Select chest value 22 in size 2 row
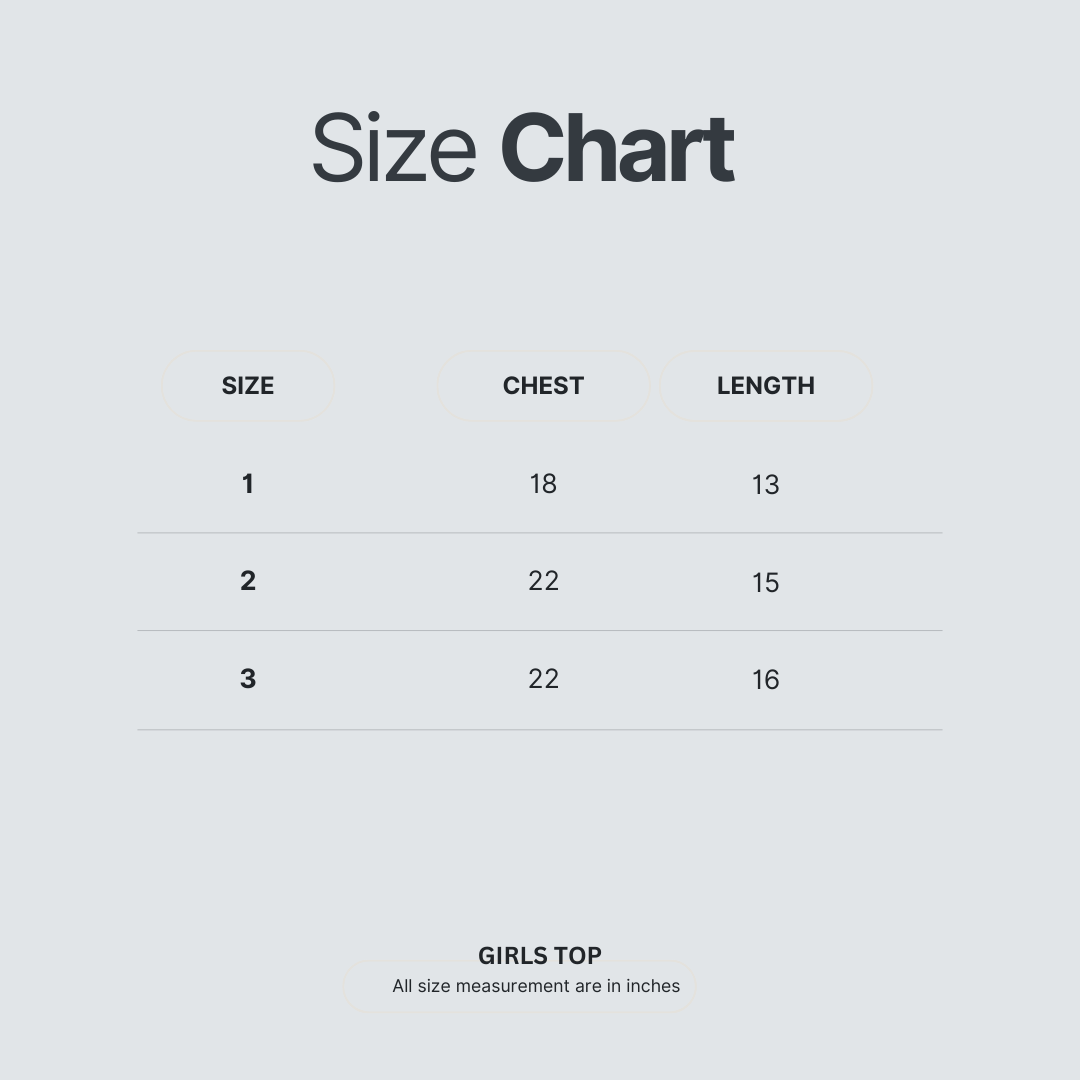1080x1080 pixels. coord(543,581)
